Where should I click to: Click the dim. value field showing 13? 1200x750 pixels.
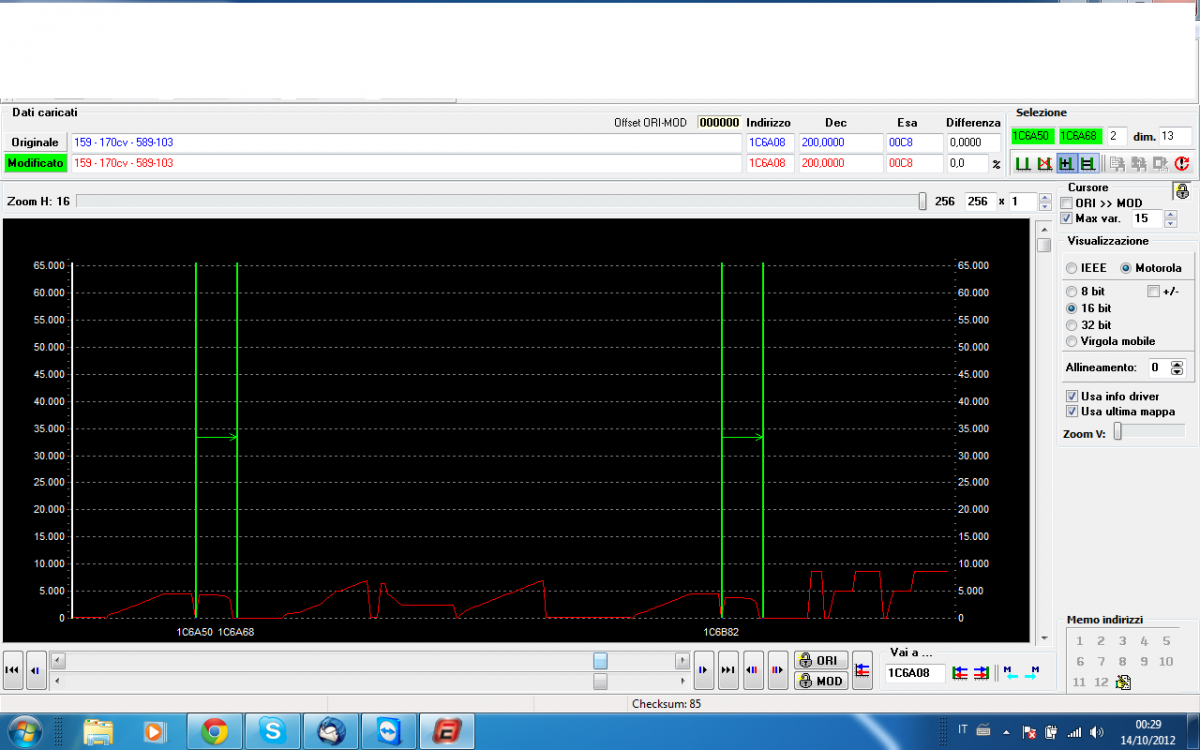click(1175, 135)
